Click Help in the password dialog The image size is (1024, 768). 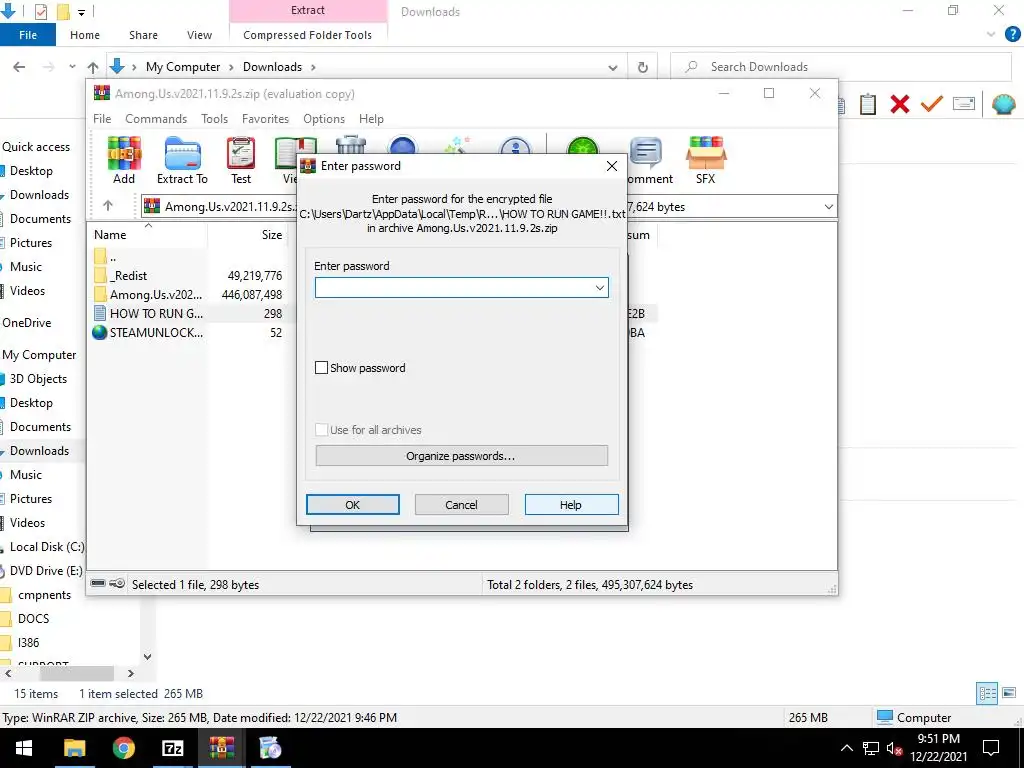tap(571, 504)
